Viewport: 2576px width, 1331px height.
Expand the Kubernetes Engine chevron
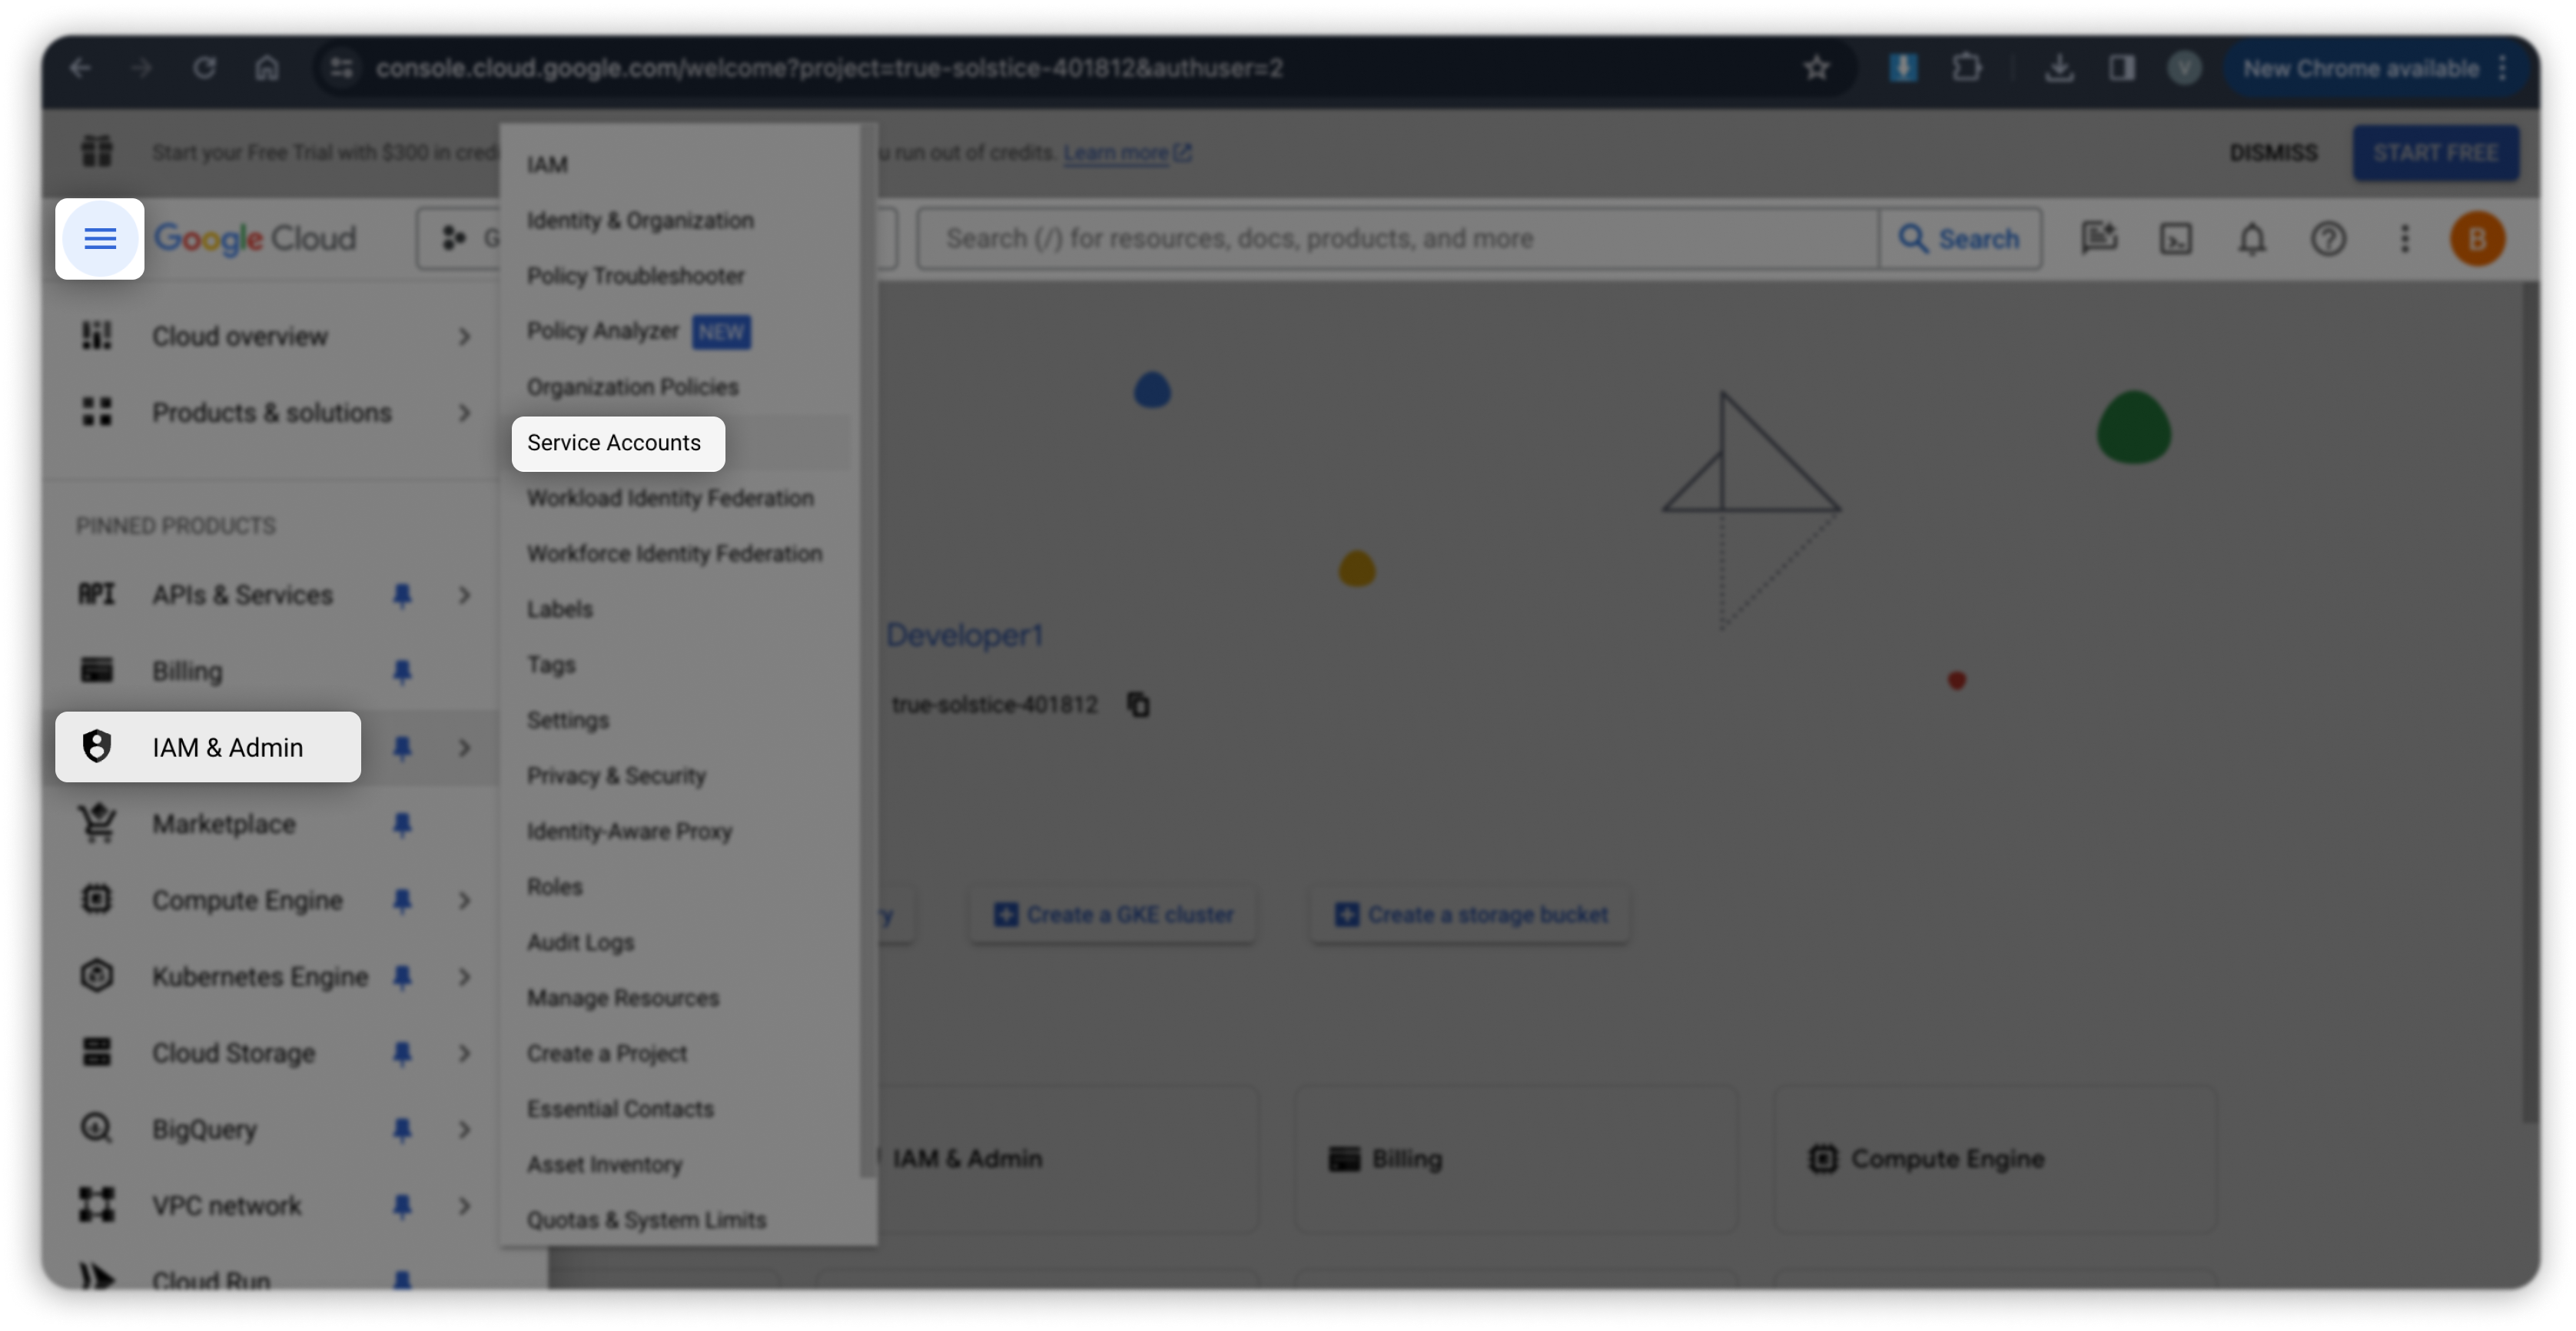click(464, 976)
